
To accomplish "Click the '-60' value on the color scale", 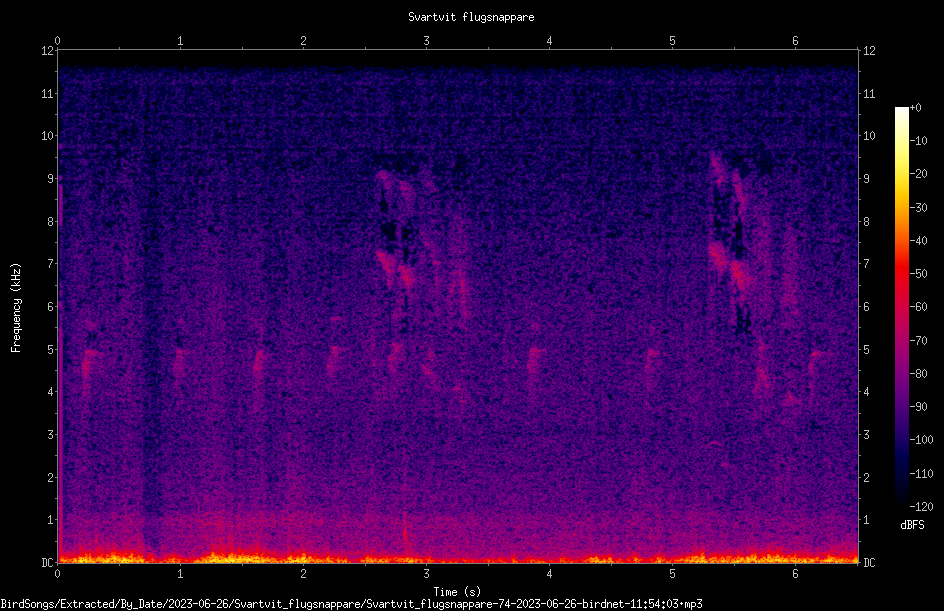I will coord(919,307).
